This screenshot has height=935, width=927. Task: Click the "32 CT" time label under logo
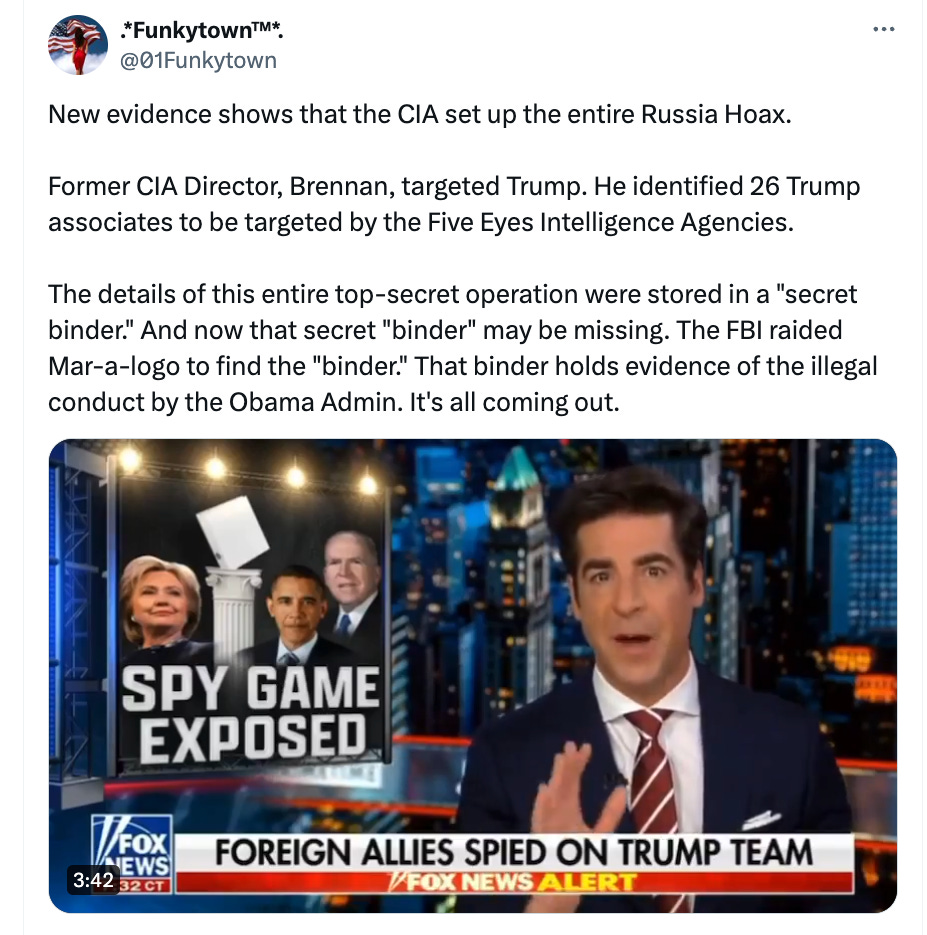point(143,886)
